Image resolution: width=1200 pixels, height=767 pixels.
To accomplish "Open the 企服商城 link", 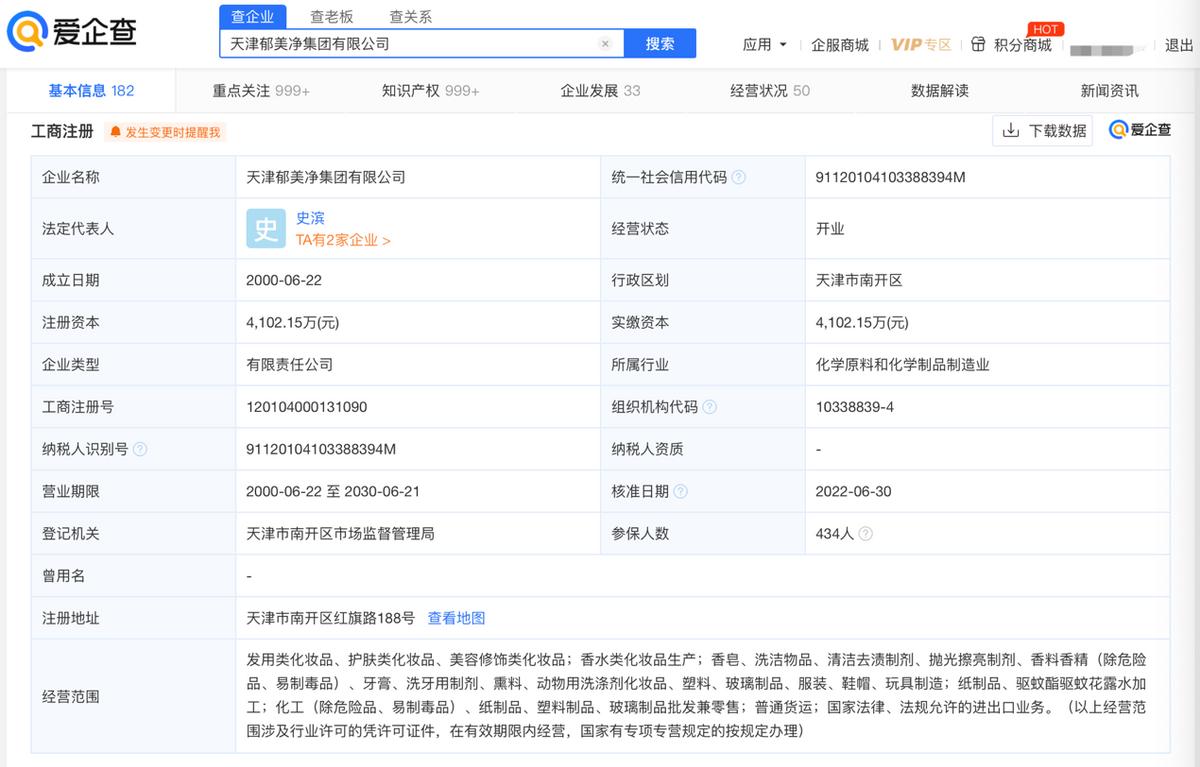I will pos(840,44).
